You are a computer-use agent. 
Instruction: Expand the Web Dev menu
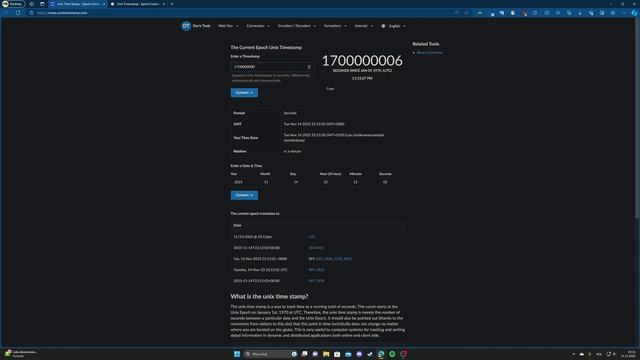[228, 26]
